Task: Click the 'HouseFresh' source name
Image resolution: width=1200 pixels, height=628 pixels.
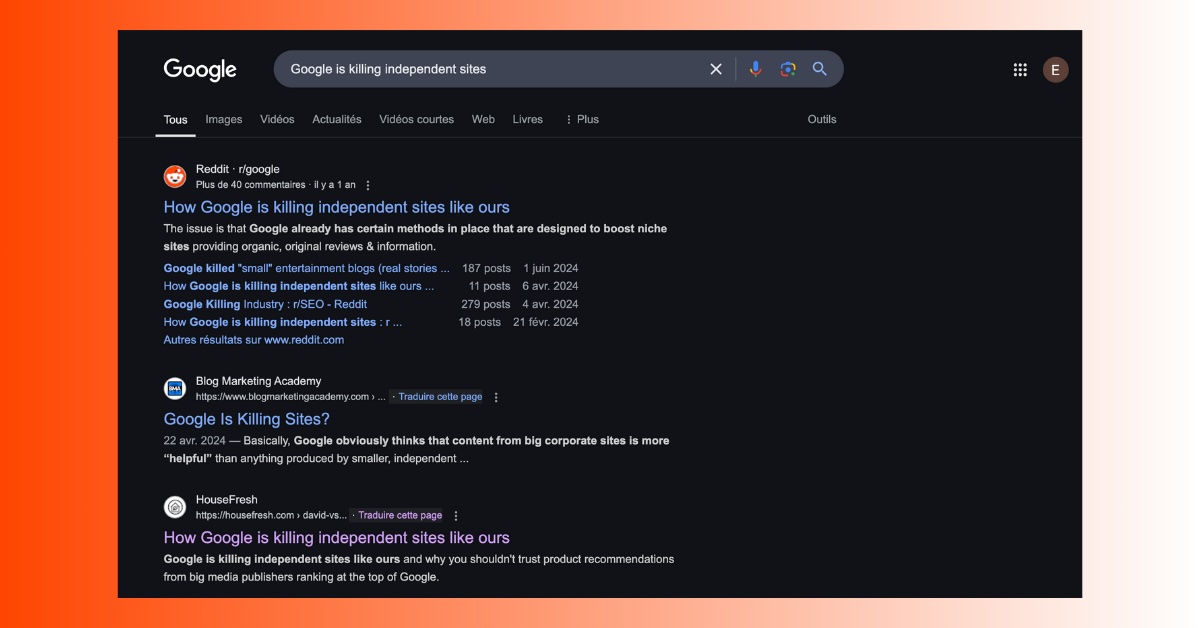Action: [227, 500]
